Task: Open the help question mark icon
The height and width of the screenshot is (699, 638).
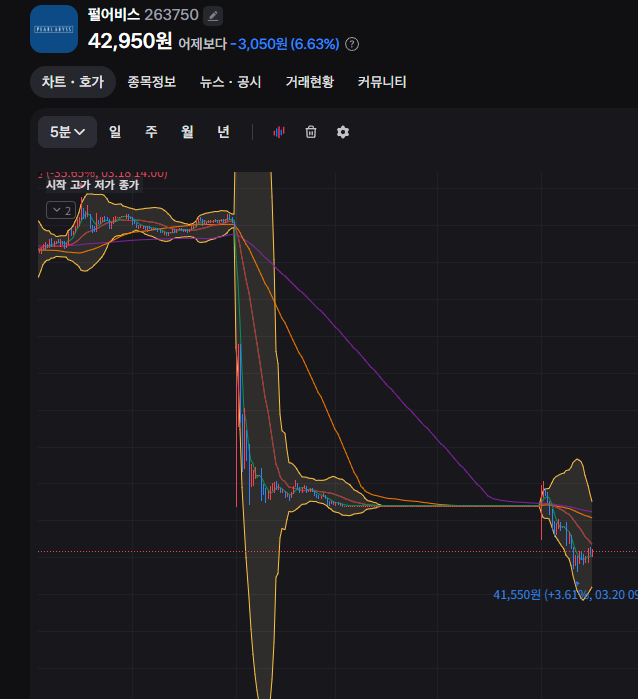Action: point(352,44)
